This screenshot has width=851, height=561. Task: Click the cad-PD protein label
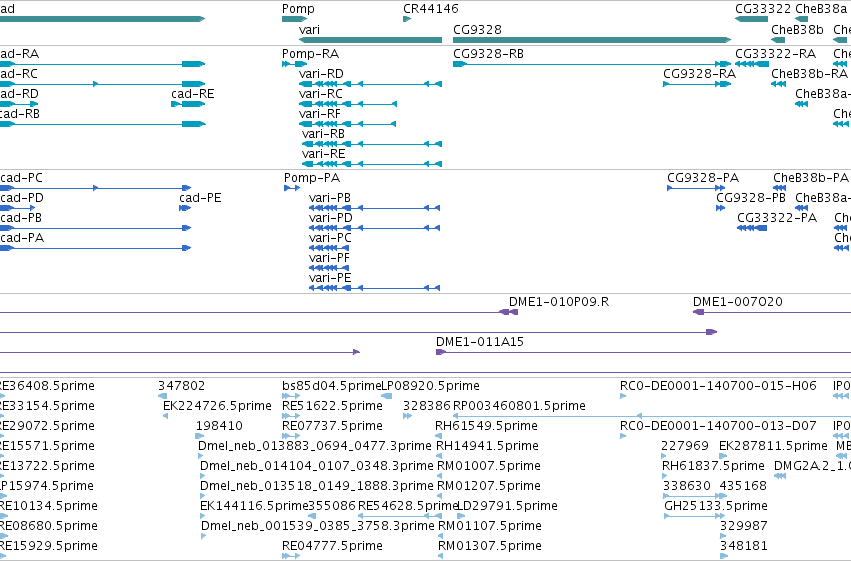click(22, 198)
